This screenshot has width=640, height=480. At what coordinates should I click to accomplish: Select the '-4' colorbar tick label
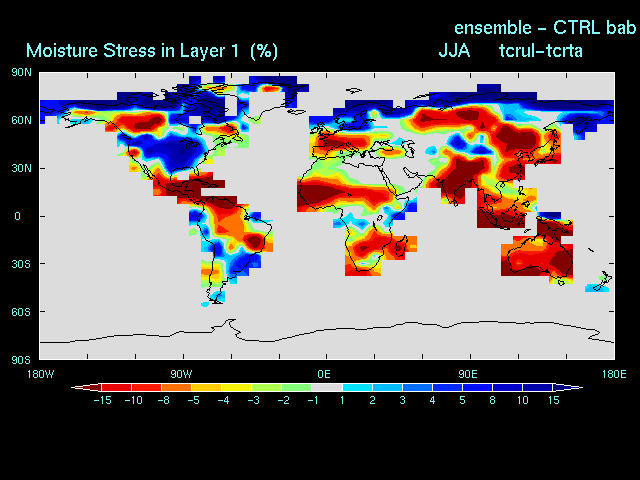pos(224,400)
